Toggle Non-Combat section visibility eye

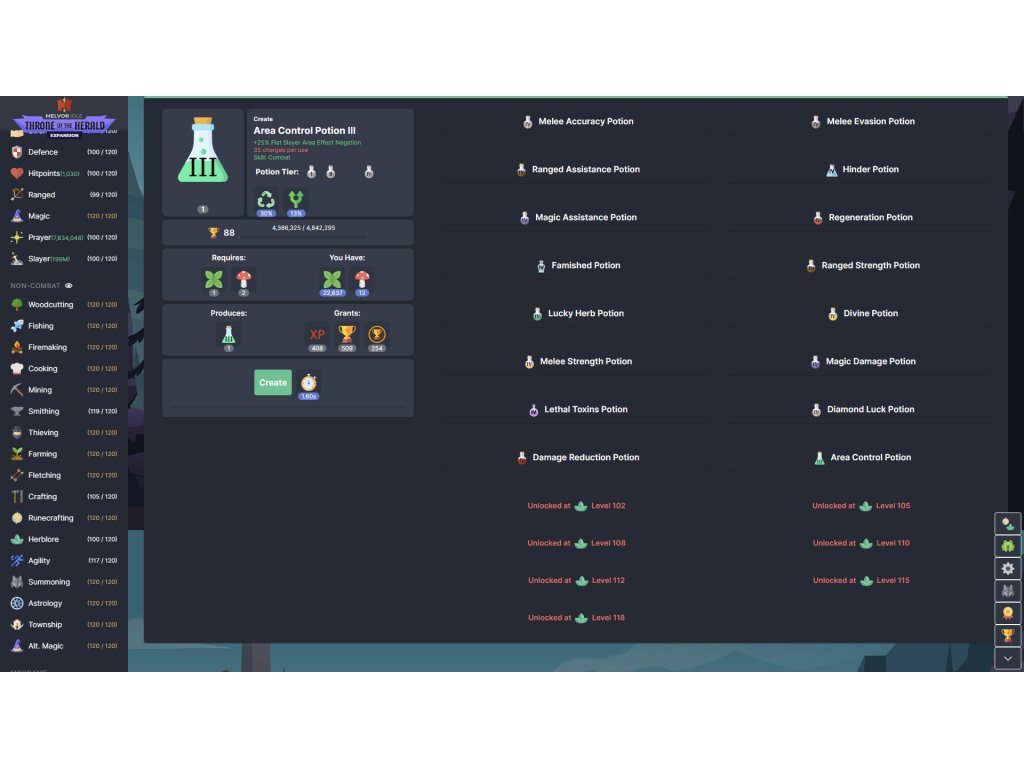69,285
